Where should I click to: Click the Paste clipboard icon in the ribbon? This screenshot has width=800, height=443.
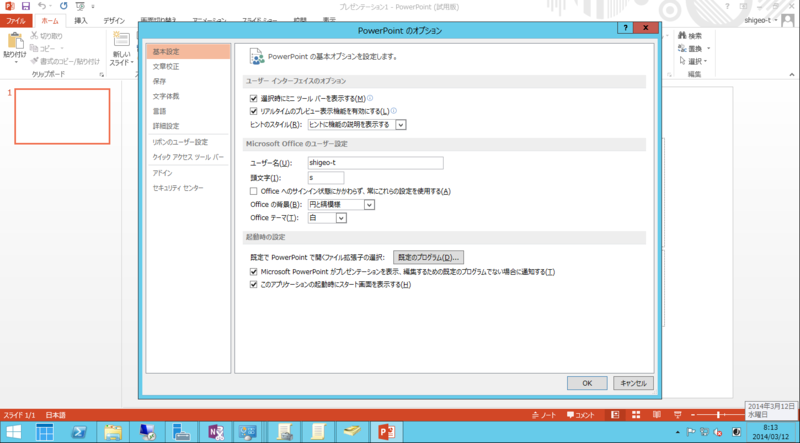pyautogui.click(x=15, y=40)
